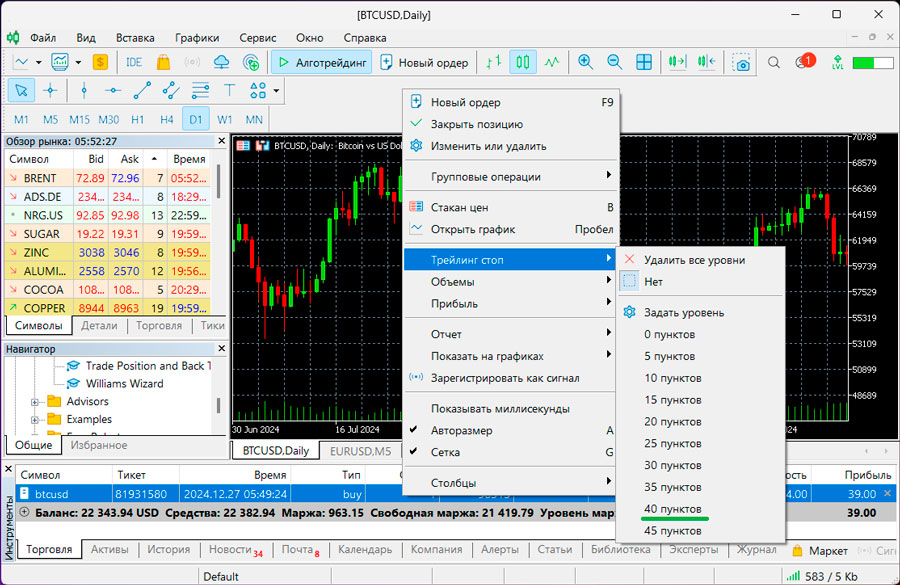This screenshot has width=900, height=585.
Task: Switch to bar chart display
Action: (494, 62)
